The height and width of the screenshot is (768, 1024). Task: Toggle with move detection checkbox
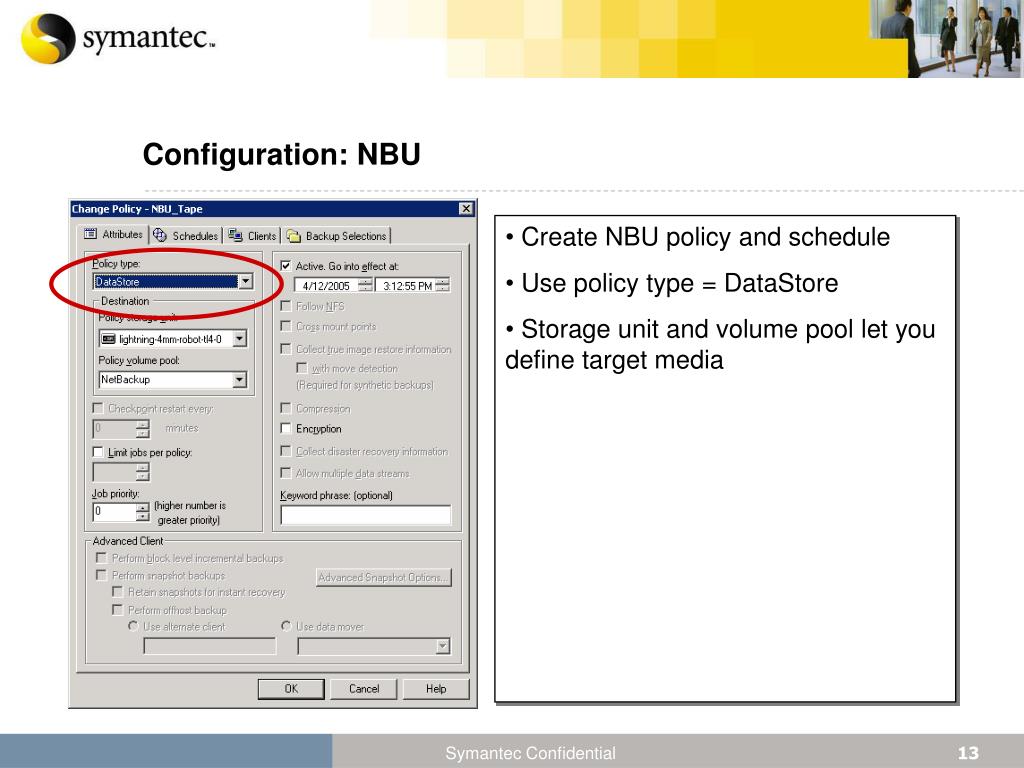302,368
